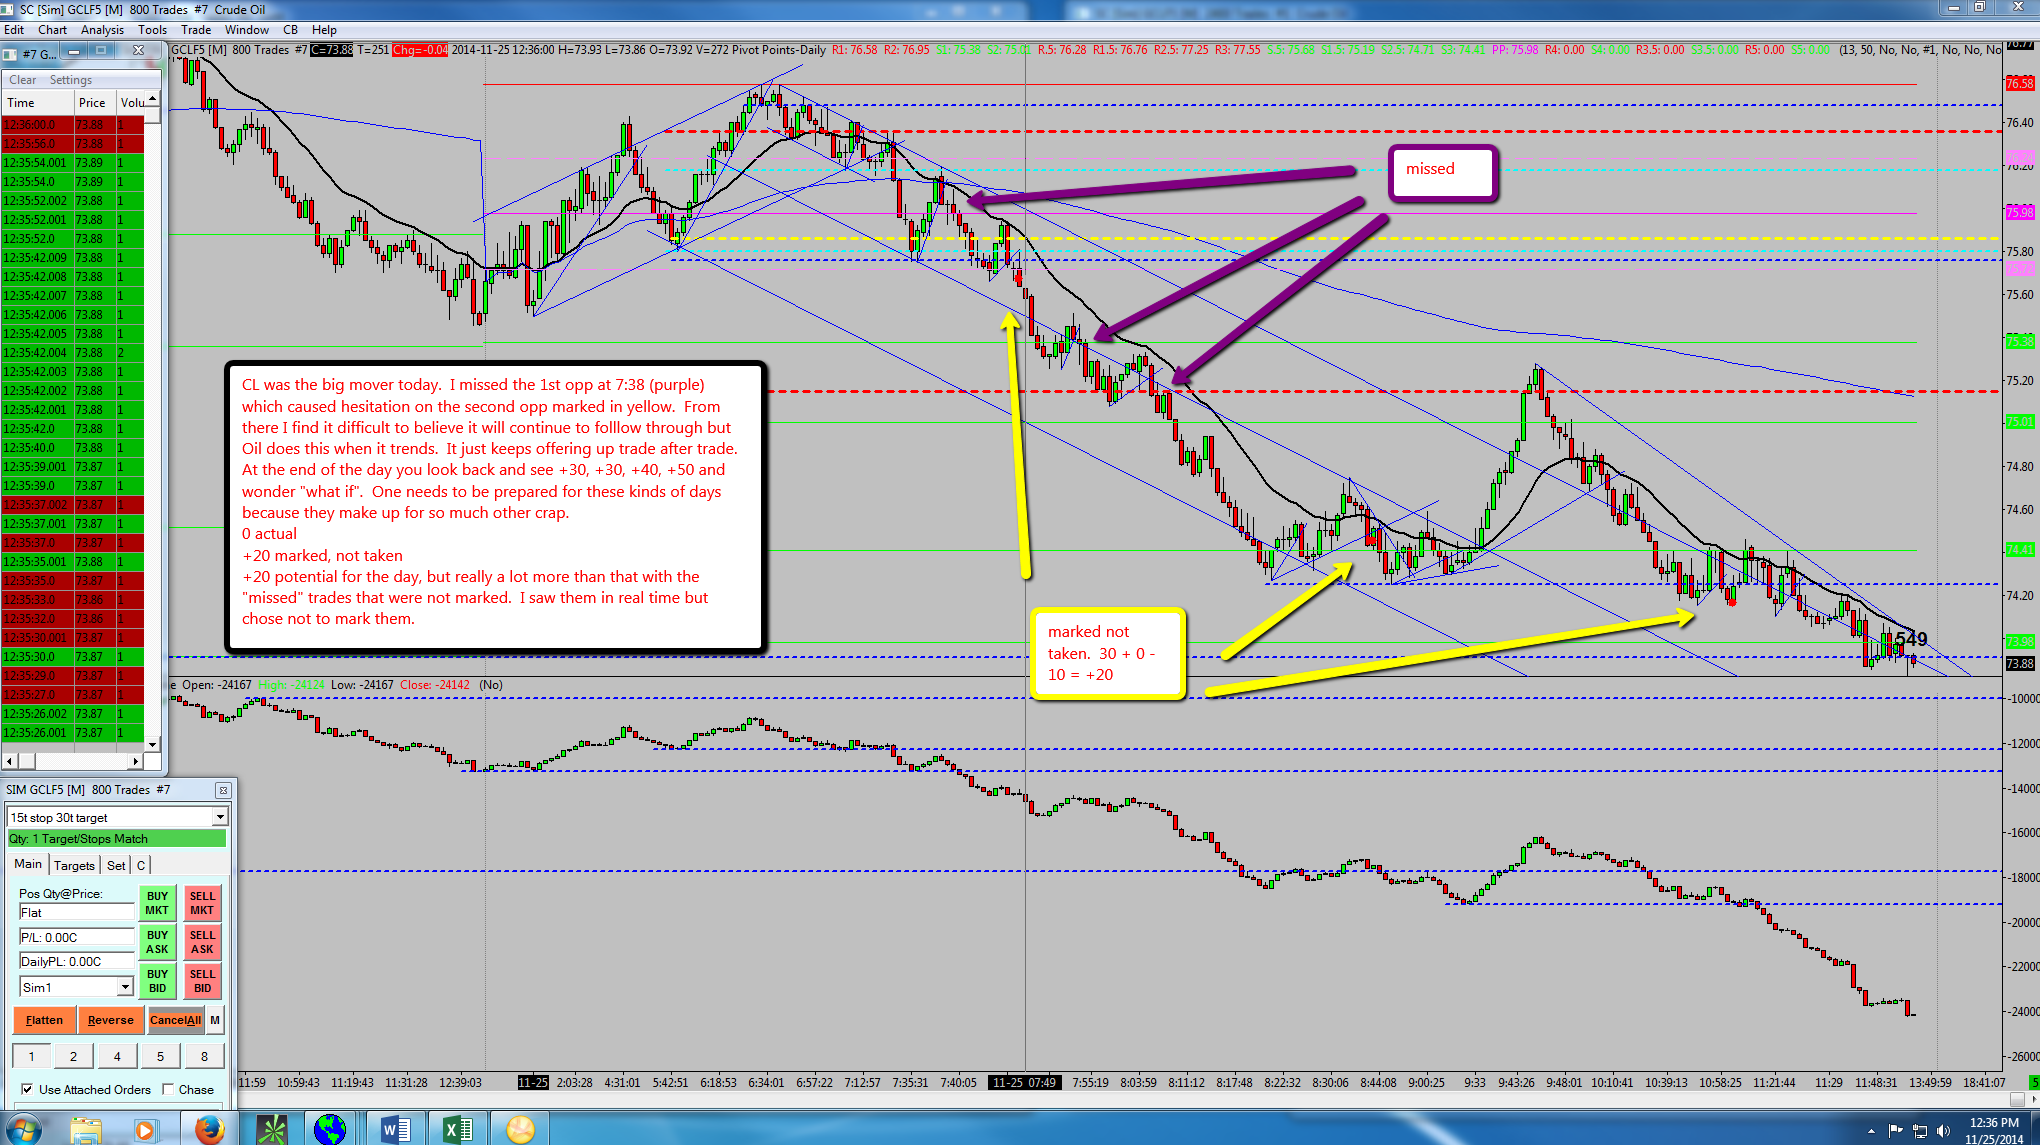Enable the Chase checkbox
Viewport: 2040px width, 1145px height.
[168, 1089]
